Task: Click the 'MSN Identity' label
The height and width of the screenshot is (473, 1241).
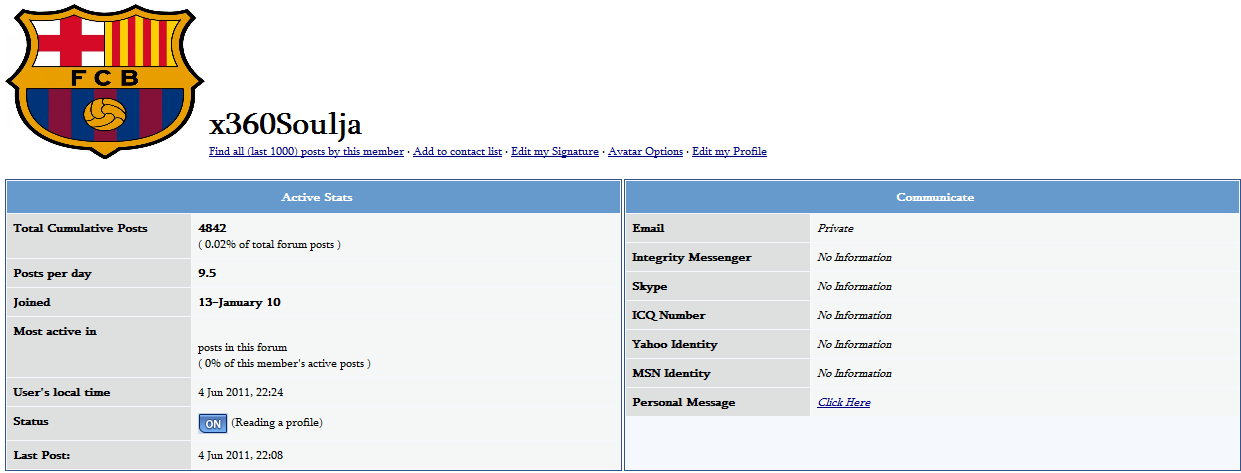Action: [x=671, y=373]
